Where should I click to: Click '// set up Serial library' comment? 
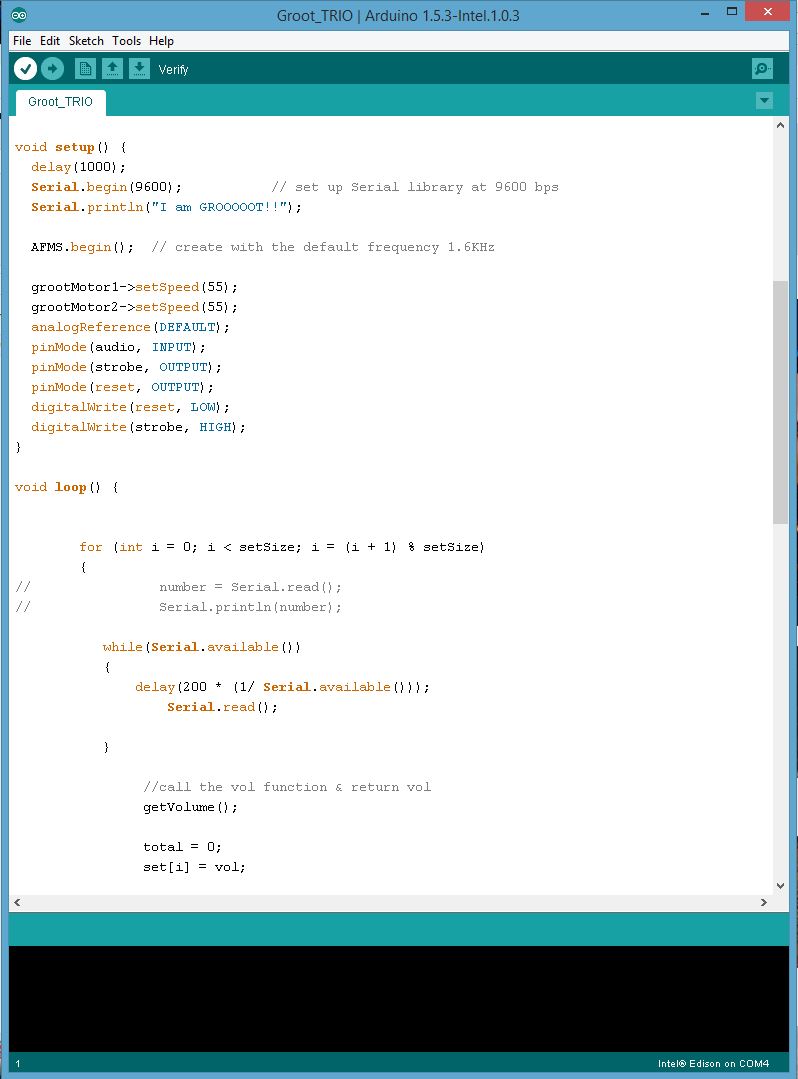coord(415,187)
